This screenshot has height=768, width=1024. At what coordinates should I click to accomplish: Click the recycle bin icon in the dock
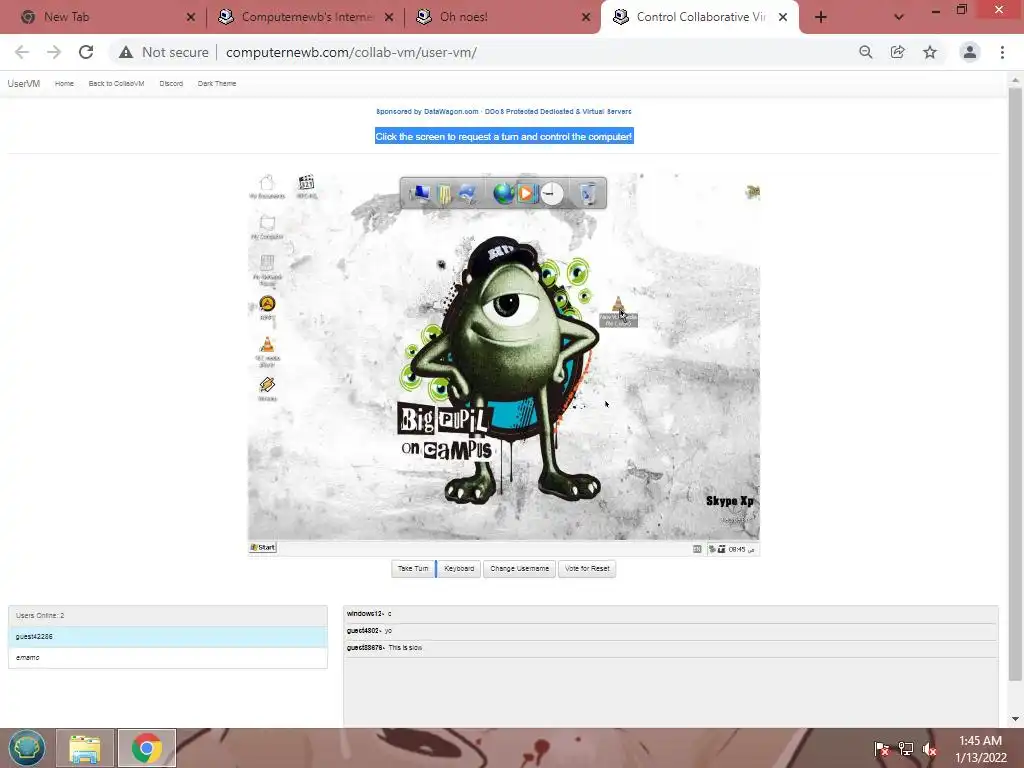point(588,194)
